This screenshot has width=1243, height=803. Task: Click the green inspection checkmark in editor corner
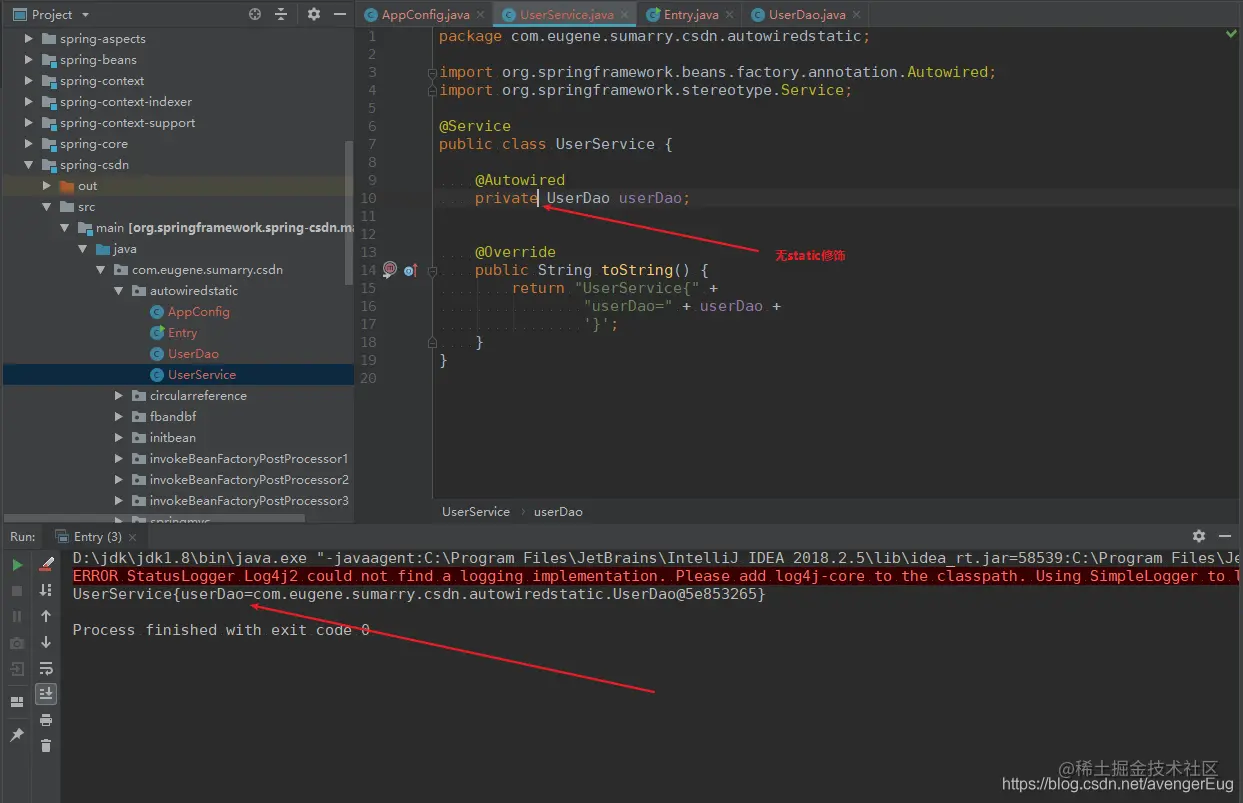point(1231,34)
